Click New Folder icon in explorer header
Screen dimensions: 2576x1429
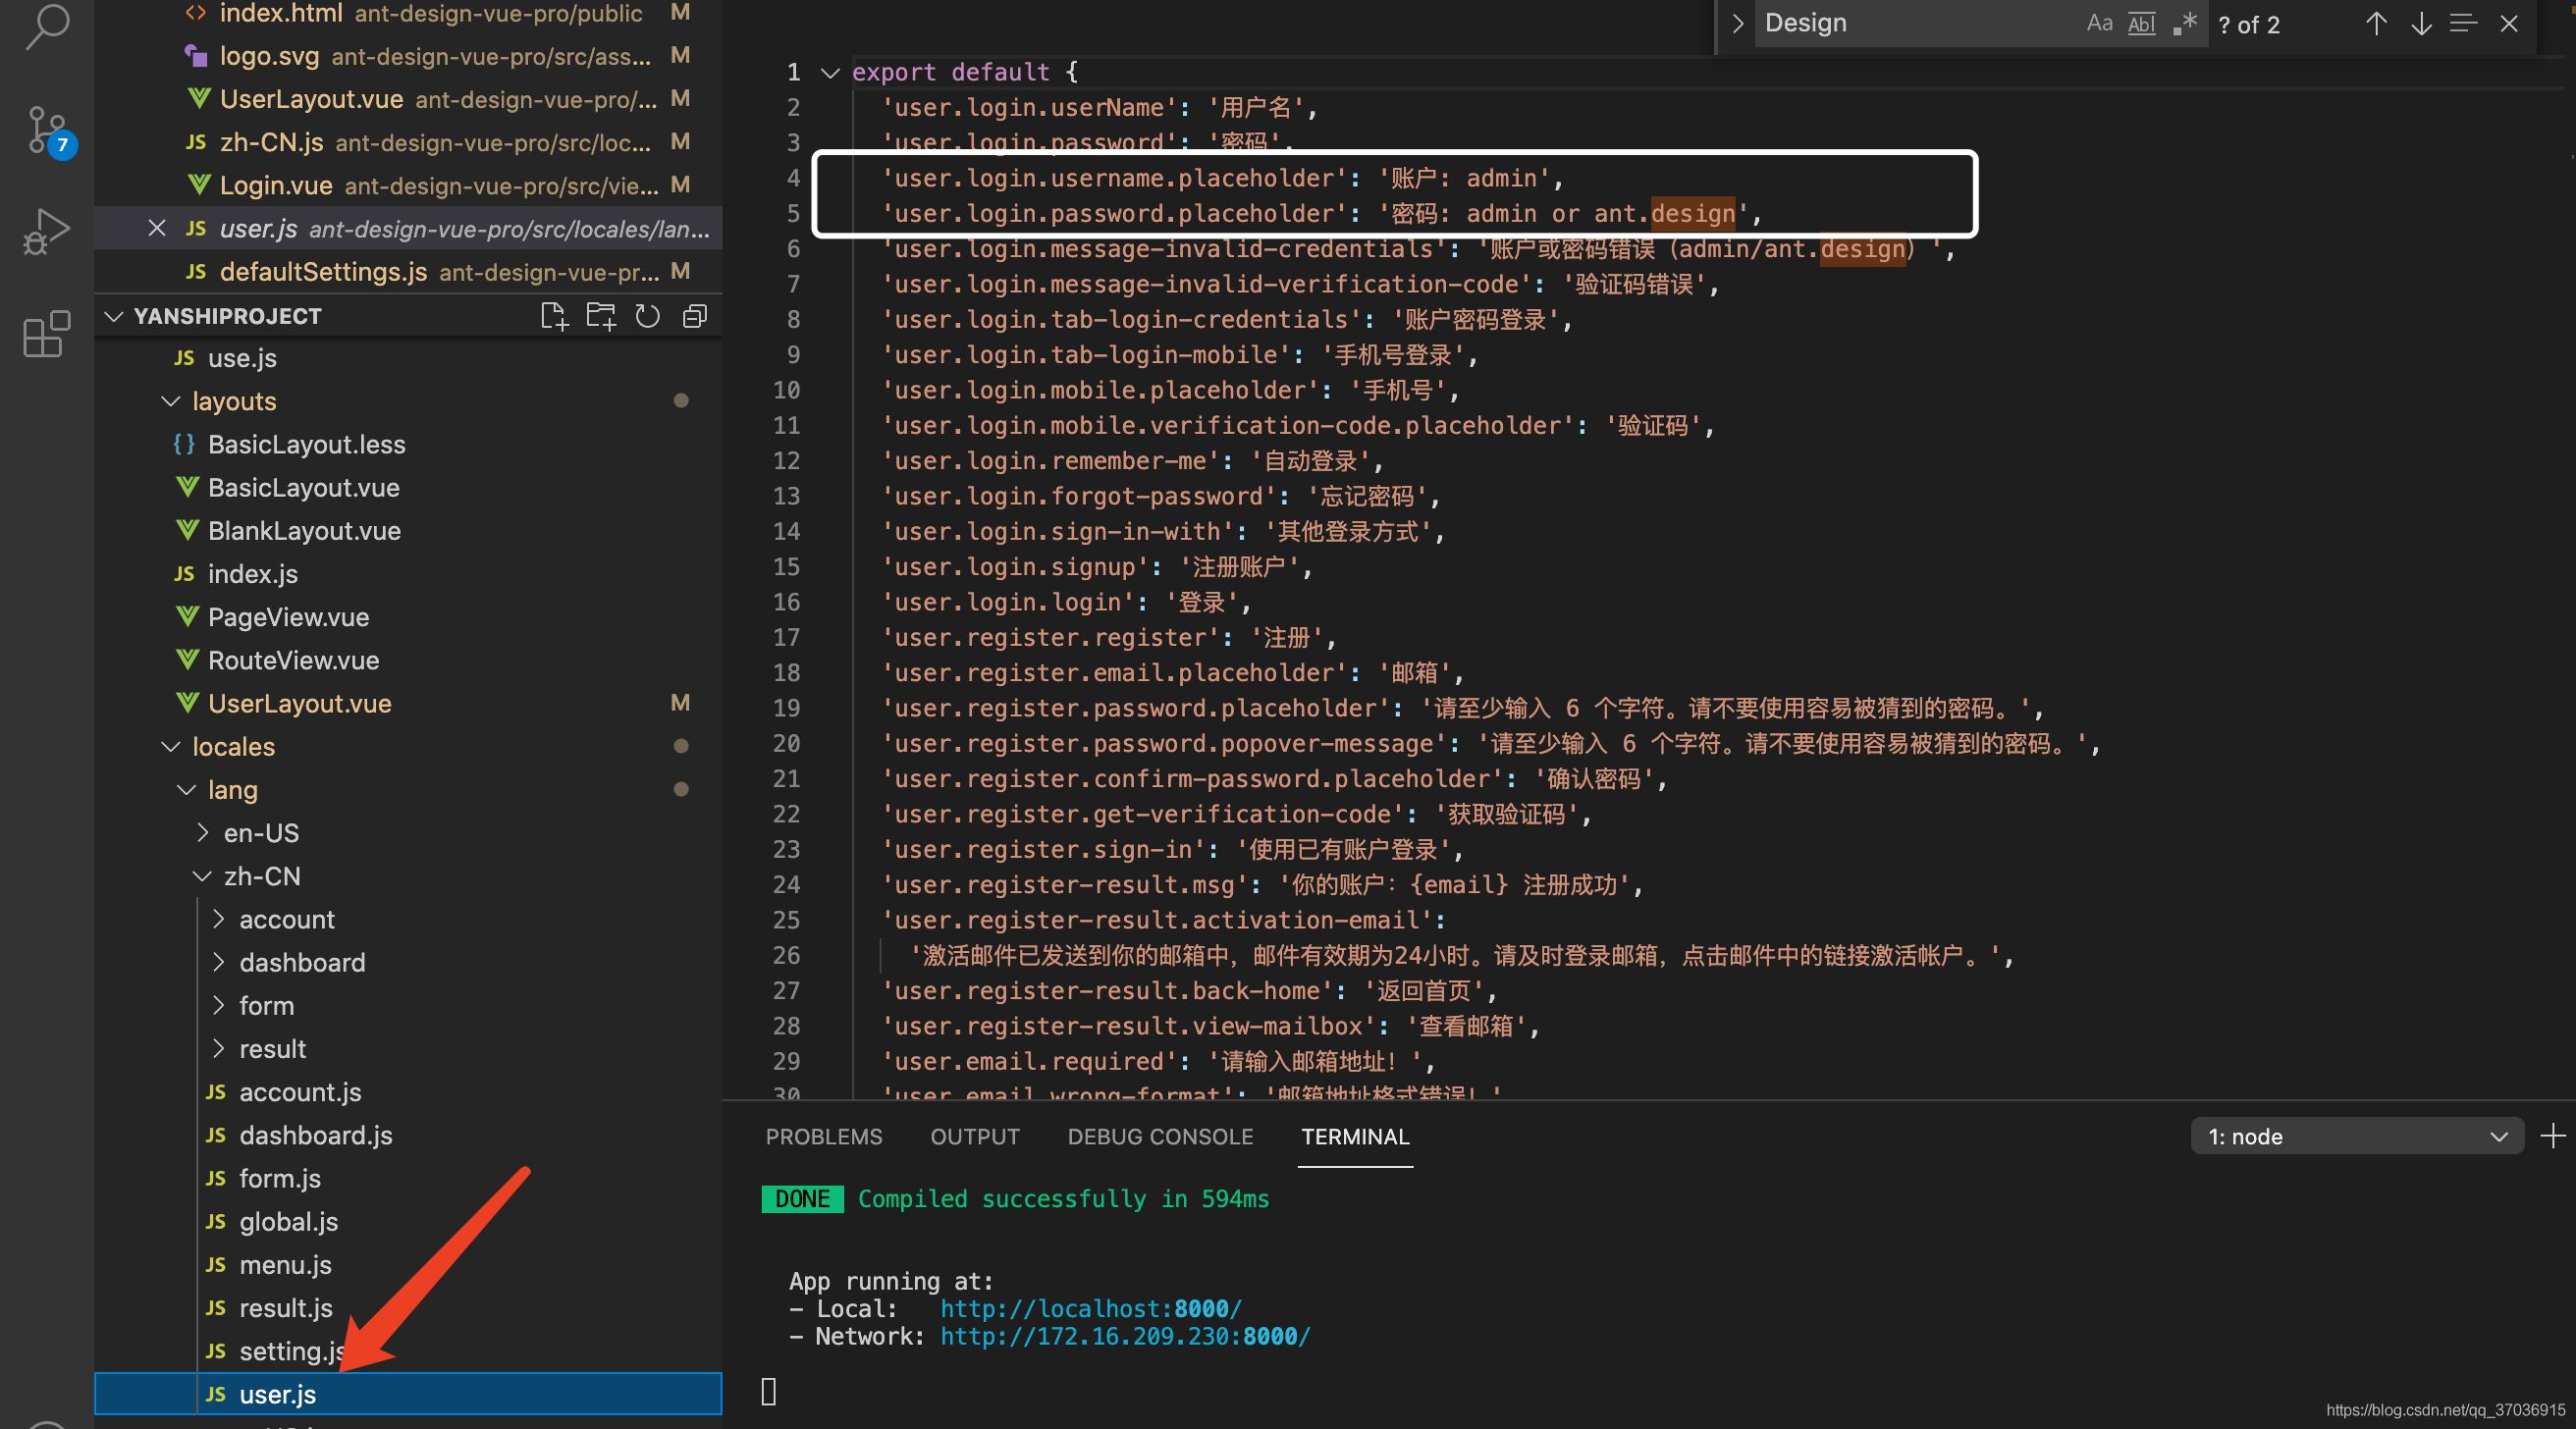[601, 316]
